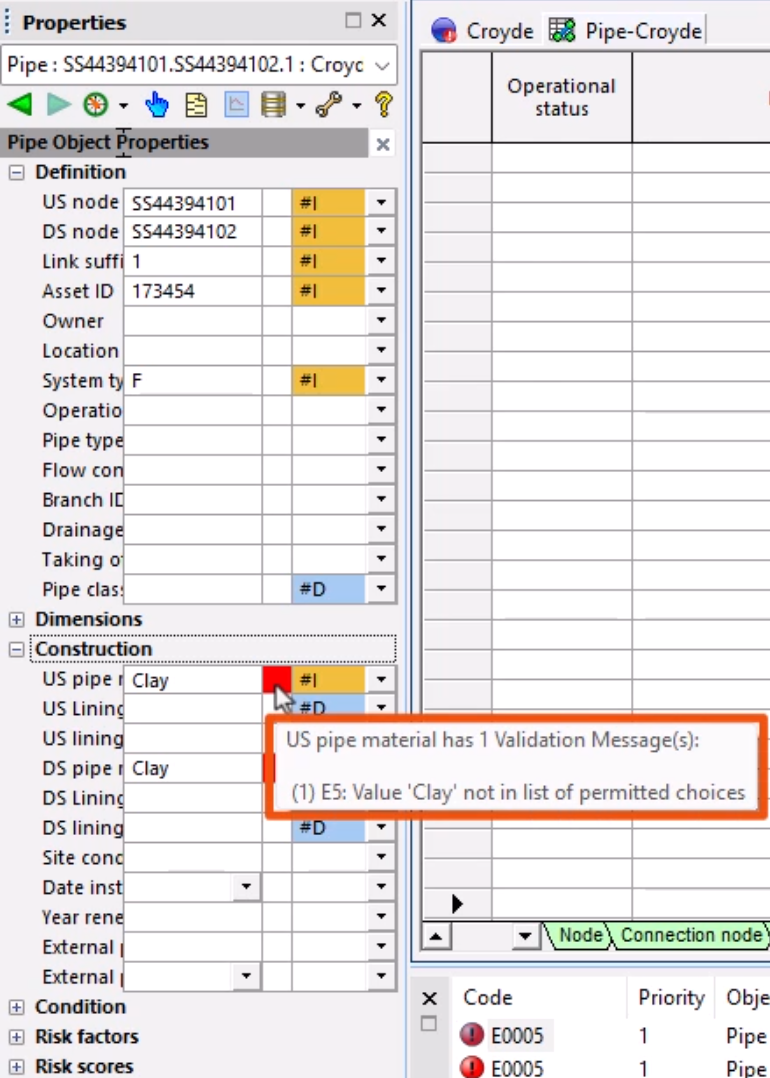Screen dimensions: 770x1078
Task: Click the wrench tools icon
Action: pos(329,105)
